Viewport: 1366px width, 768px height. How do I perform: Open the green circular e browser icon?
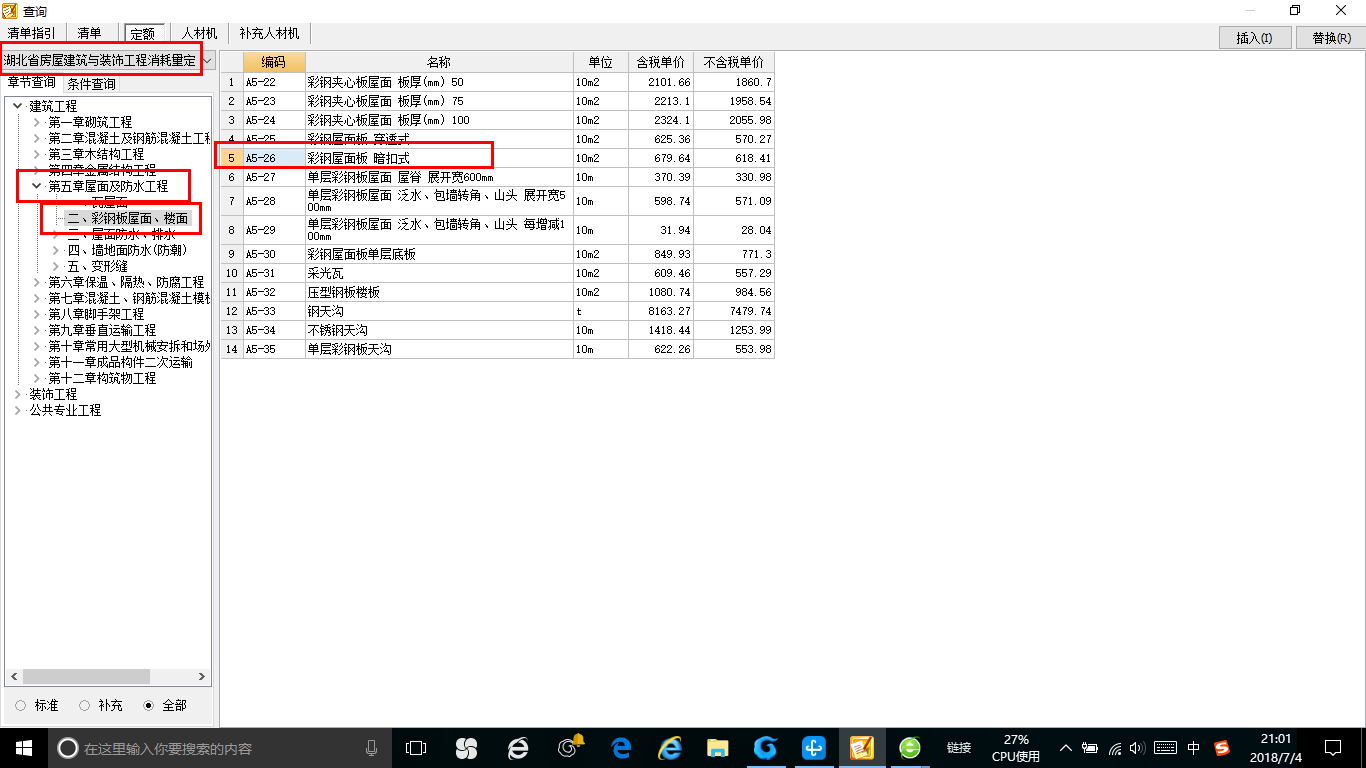coord(910,748)
